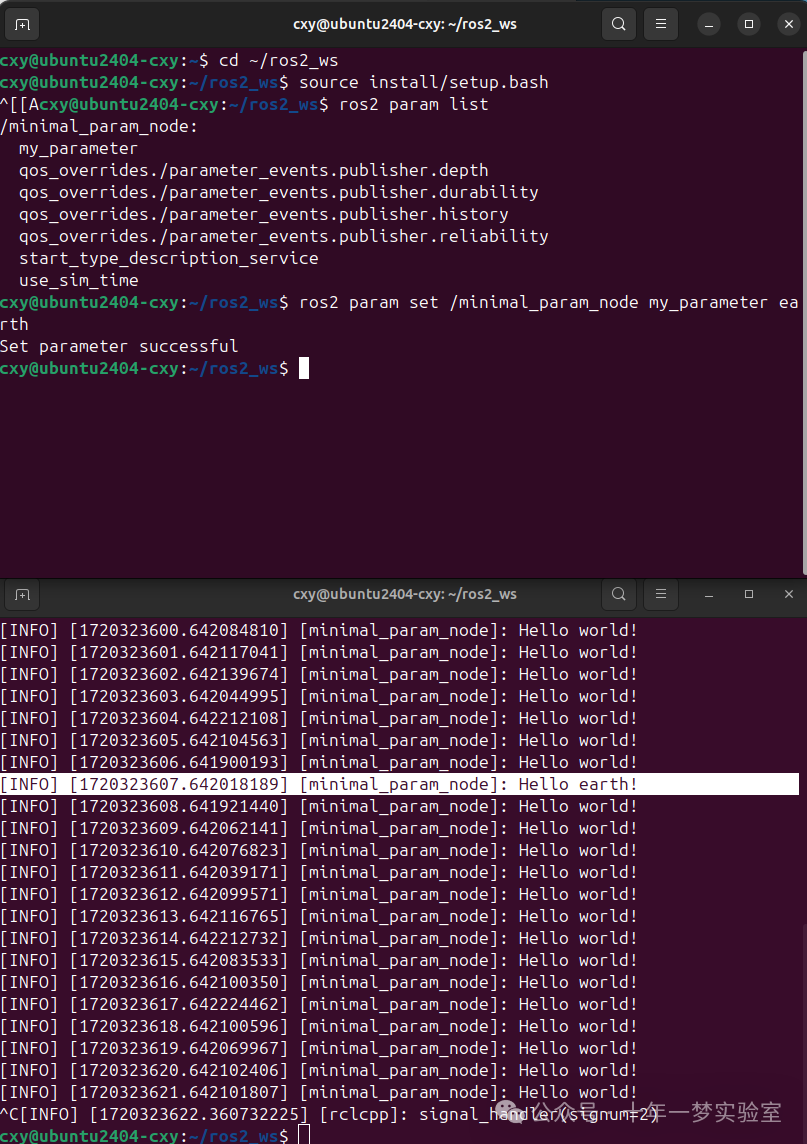Click the highlighted 'Hello earth!' log line
807x1144 pixels.
[400, 784]
